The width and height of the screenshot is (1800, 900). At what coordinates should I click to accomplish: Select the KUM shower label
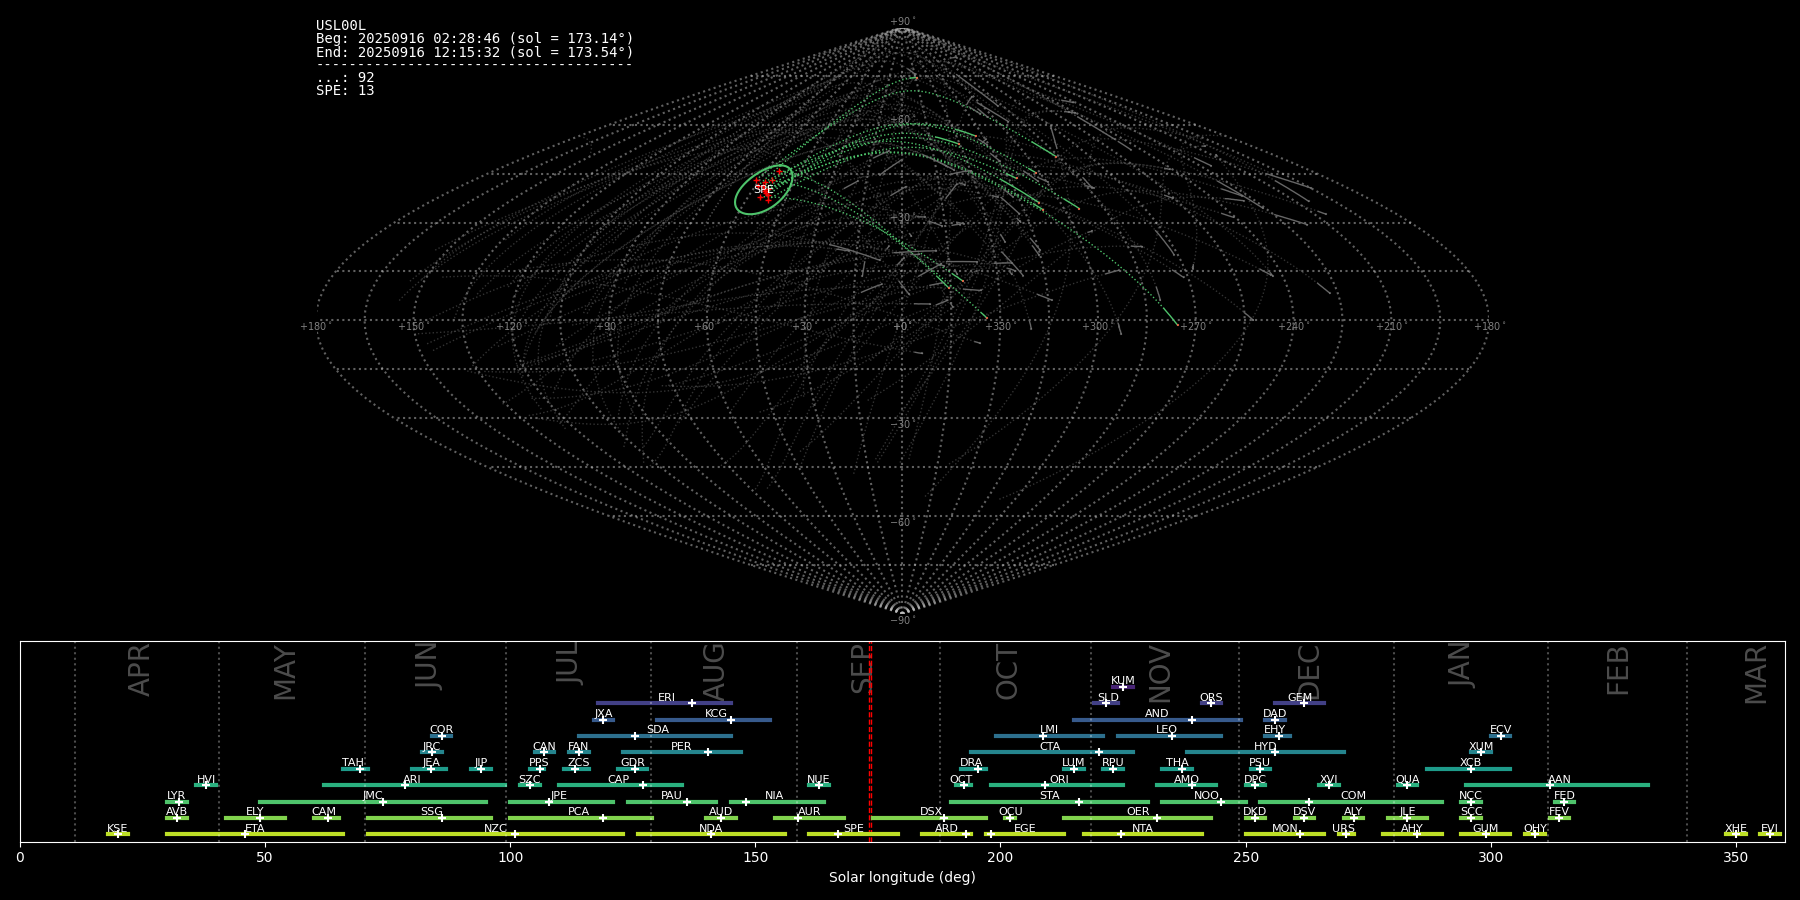(1123, 681)
